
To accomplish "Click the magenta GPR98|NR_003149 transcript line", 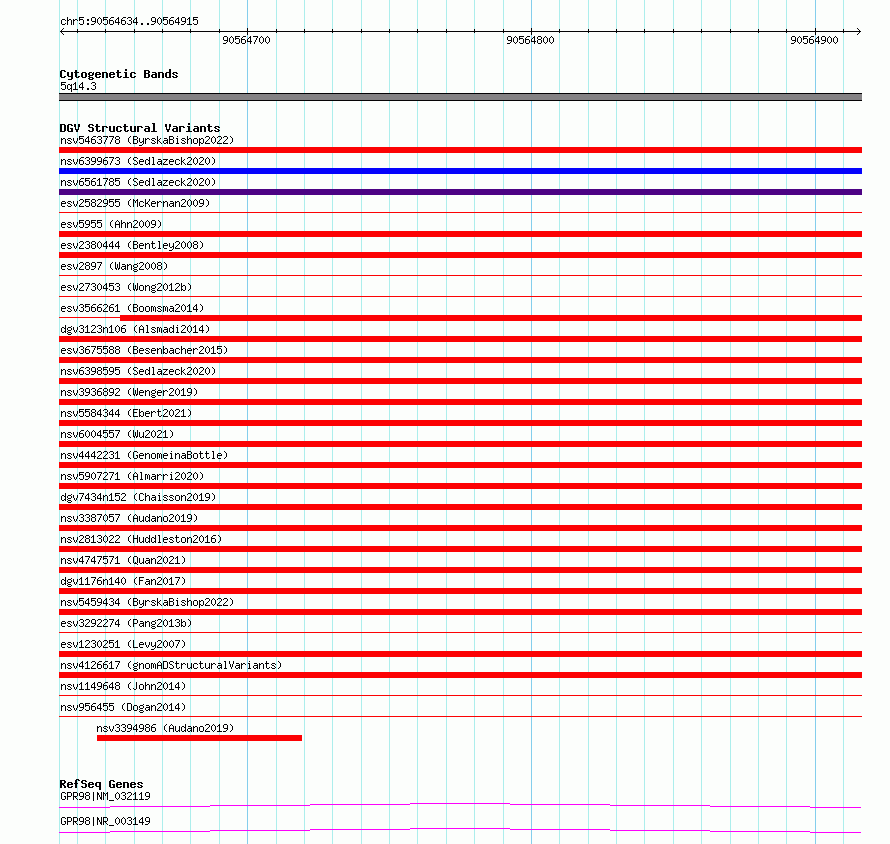I will pos(460,830).
